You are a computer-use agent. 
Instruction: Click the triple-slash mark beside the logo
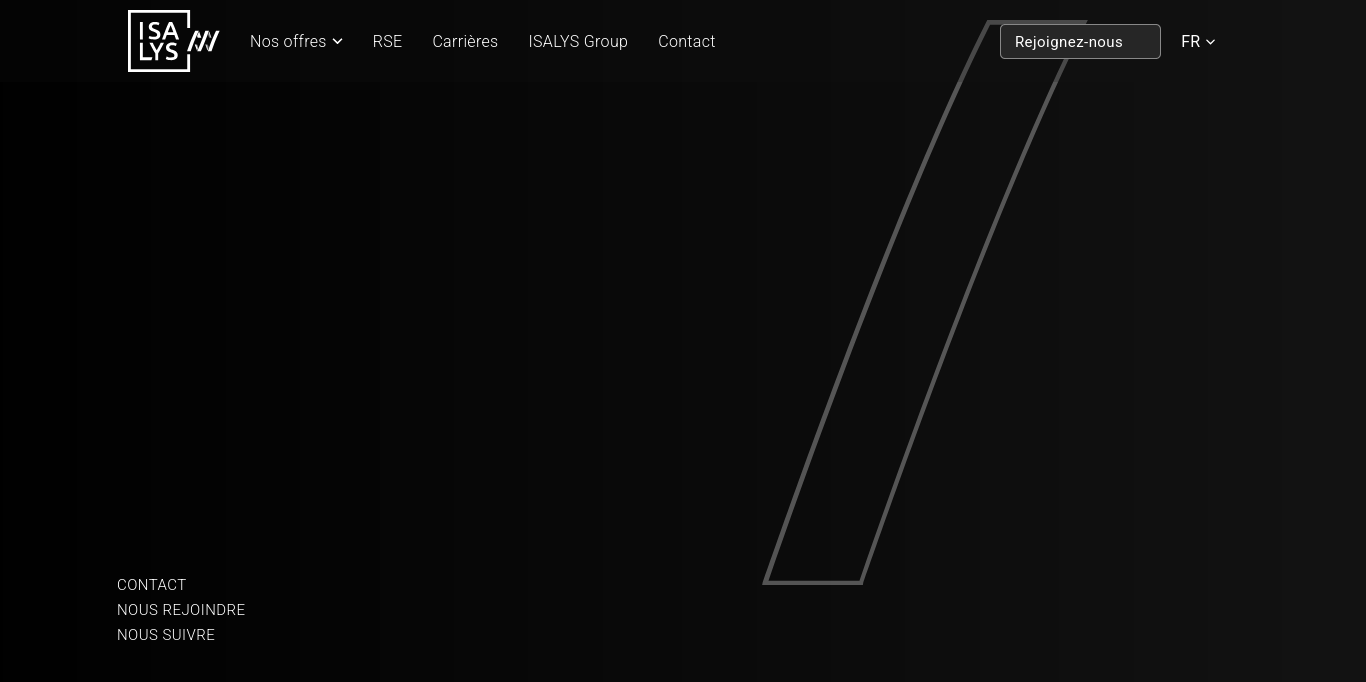pyautogui.click(x=204, y=41)
